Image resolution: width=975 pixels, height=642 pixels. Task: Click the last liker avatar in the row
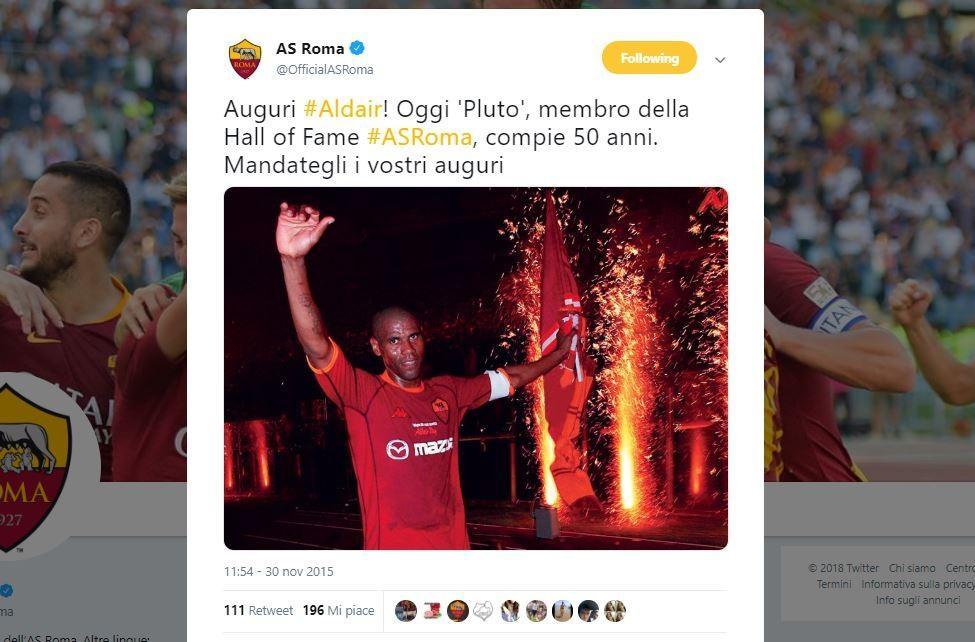pos(615,611)
